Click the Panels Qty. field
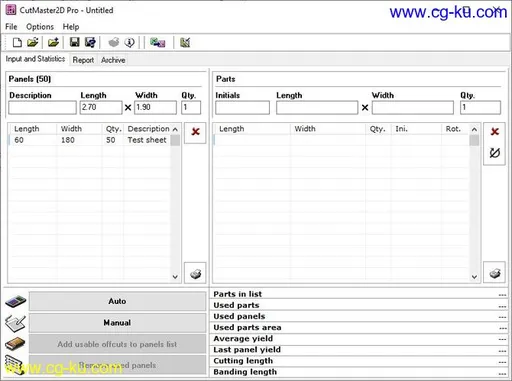 click(x=191, y=108)
